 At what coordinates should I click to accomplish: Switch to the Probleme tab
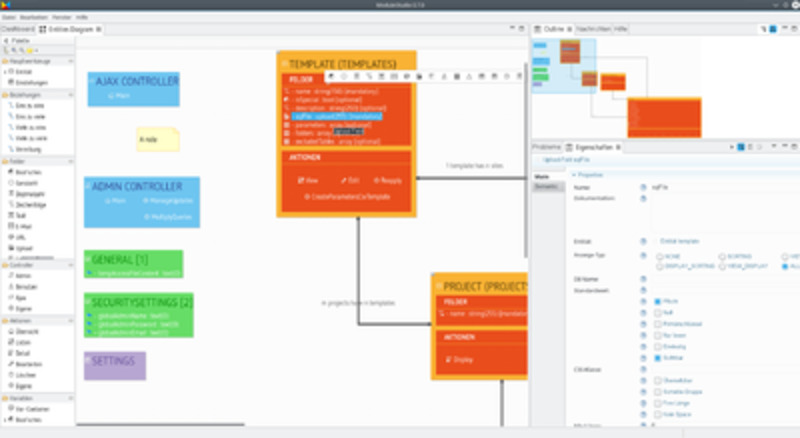click(x=546, y=147)
